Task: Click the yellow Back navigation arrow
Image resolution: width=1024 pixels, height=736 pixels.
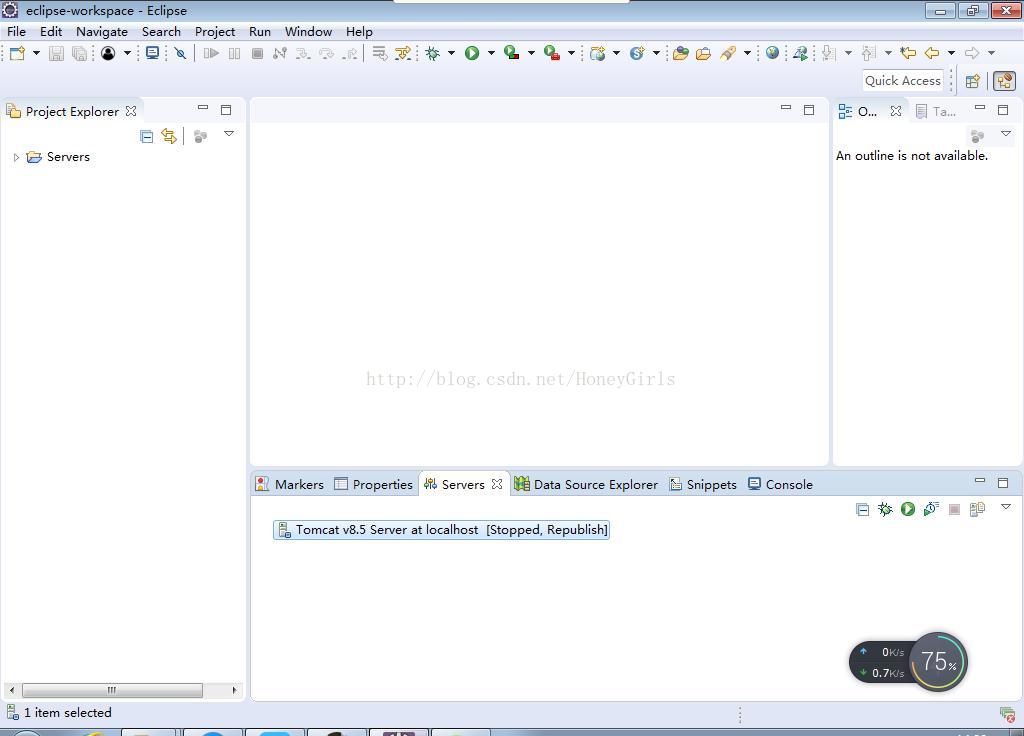Action: coord(932,53)
